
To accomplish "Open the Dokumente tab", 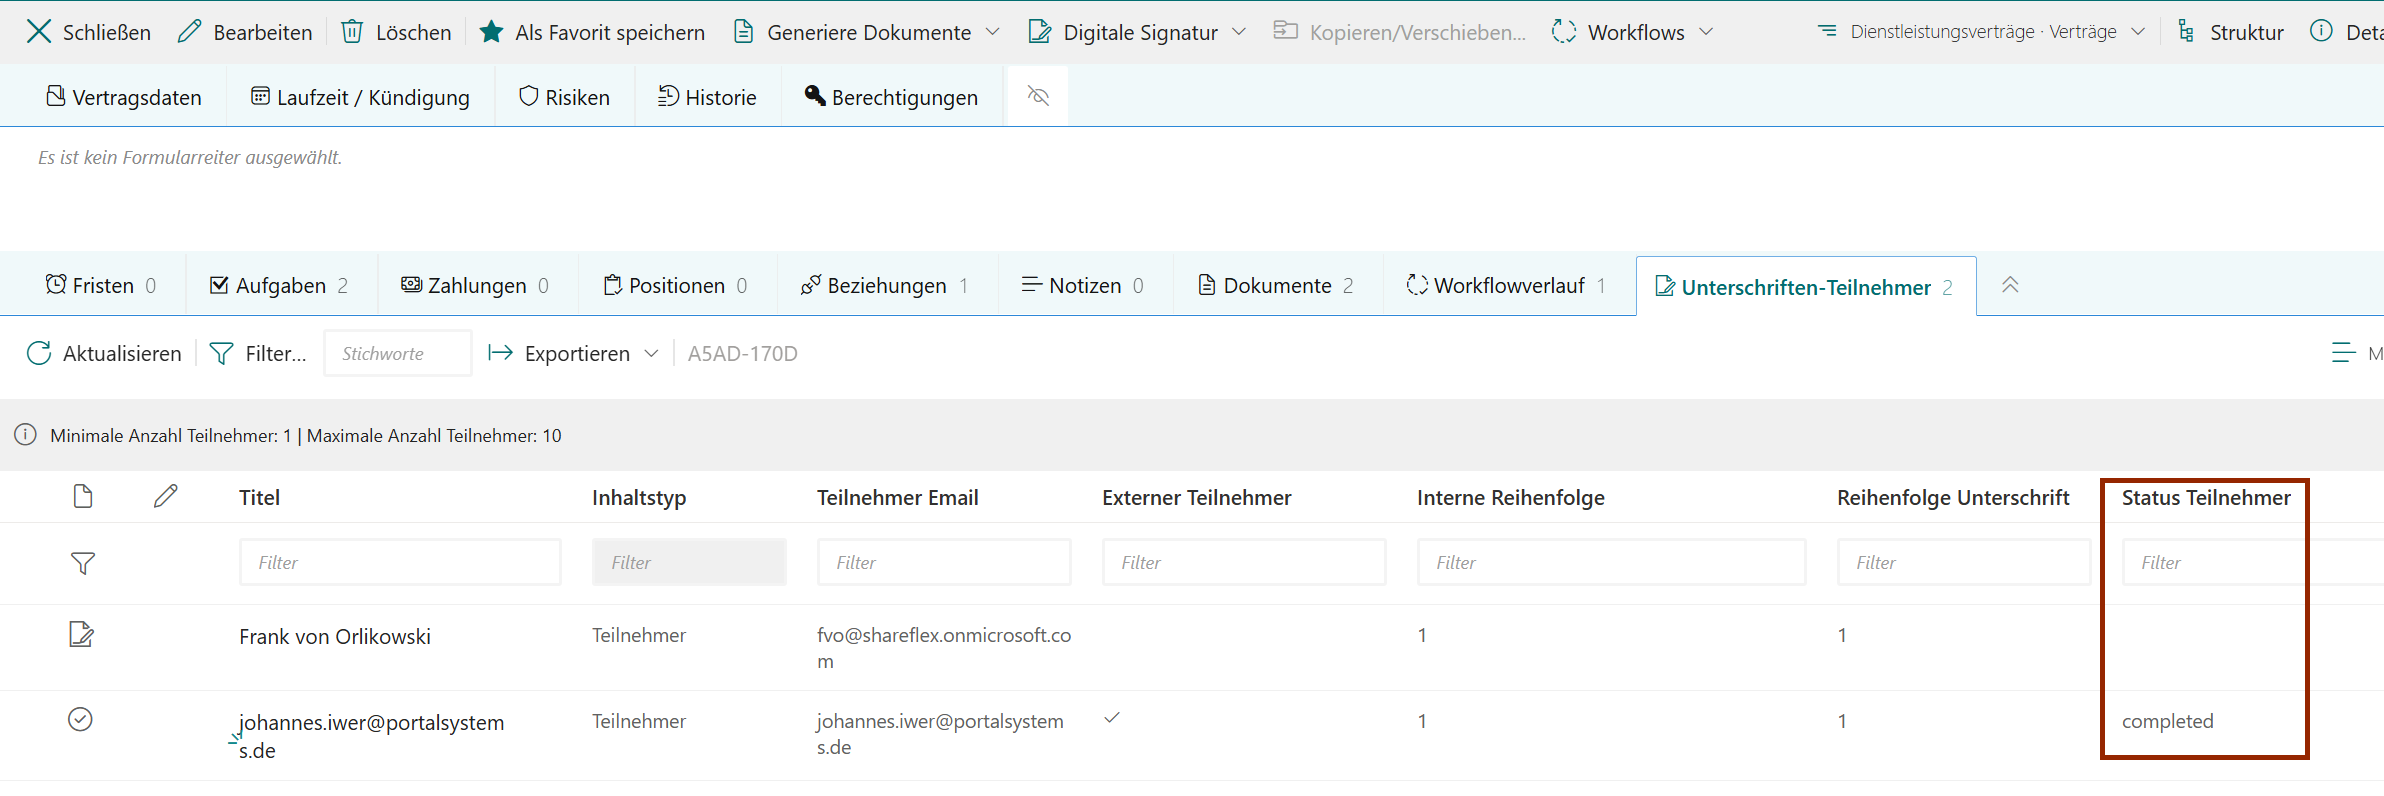I will pos(1276,286).
